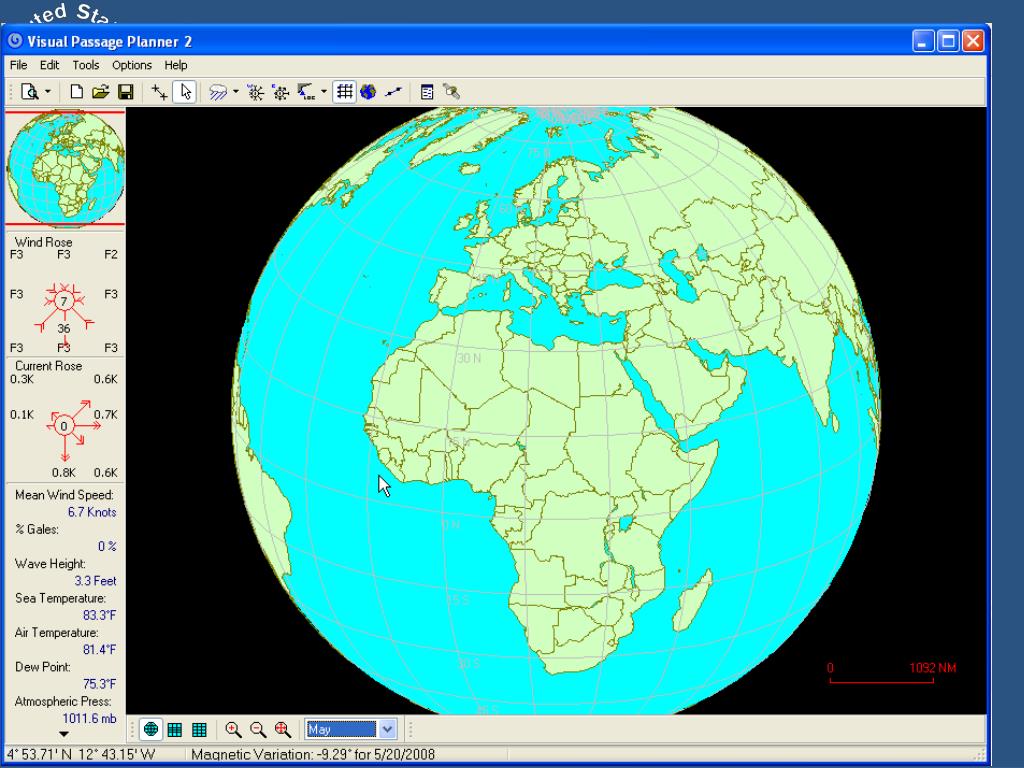Click the grey tool icon ending the top toolbar
1024x768 pixels.
pyautogui.click(x=451, y=92)
